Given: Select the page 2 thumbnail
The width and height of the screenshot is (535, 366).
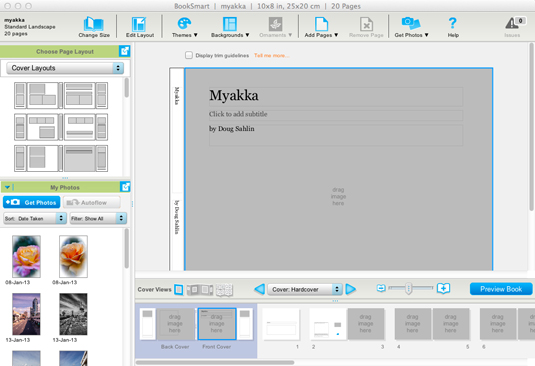Looking at the screenshot, I should (x=328, y=324).
